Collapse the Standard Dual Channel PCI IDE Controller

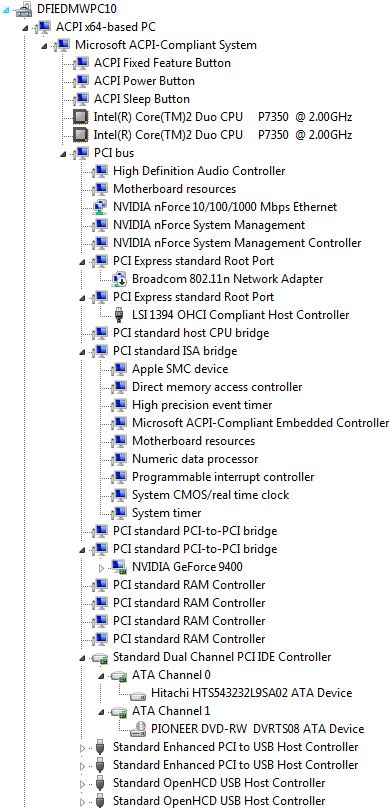pyautogui.click(x=82, y=658)
